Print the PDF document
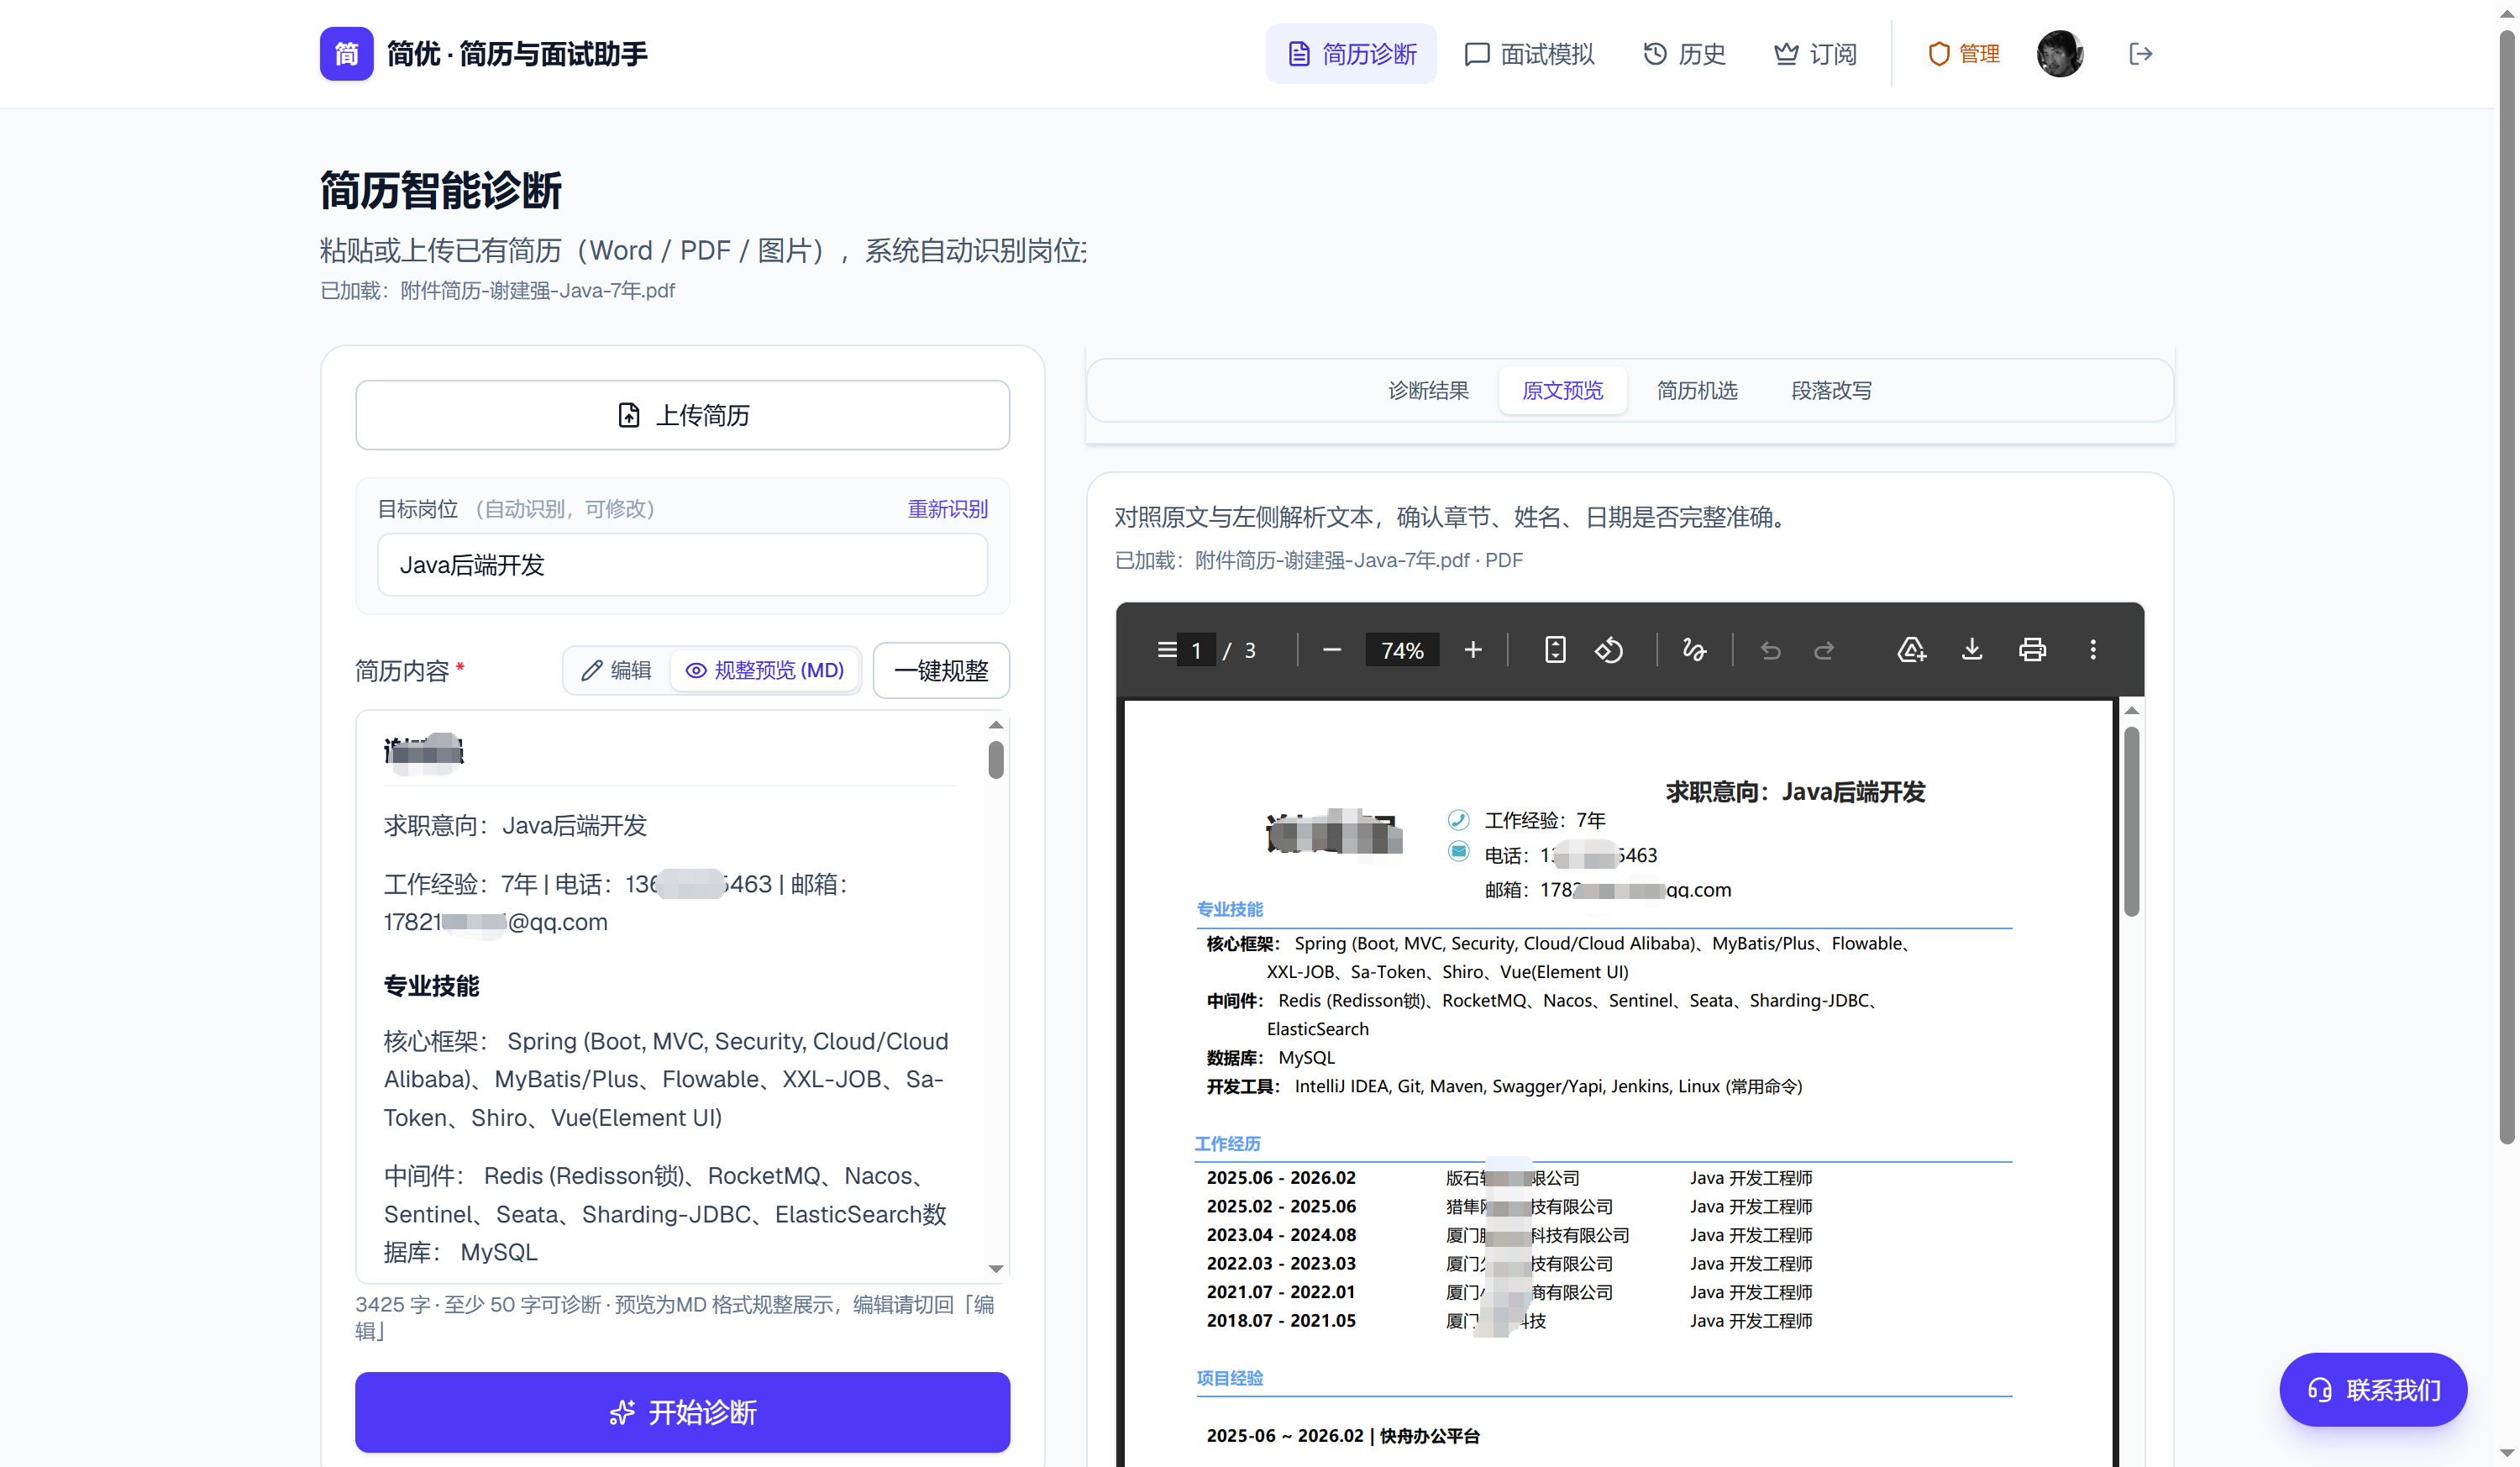2520x1467 pixels. coord(2032,650)
